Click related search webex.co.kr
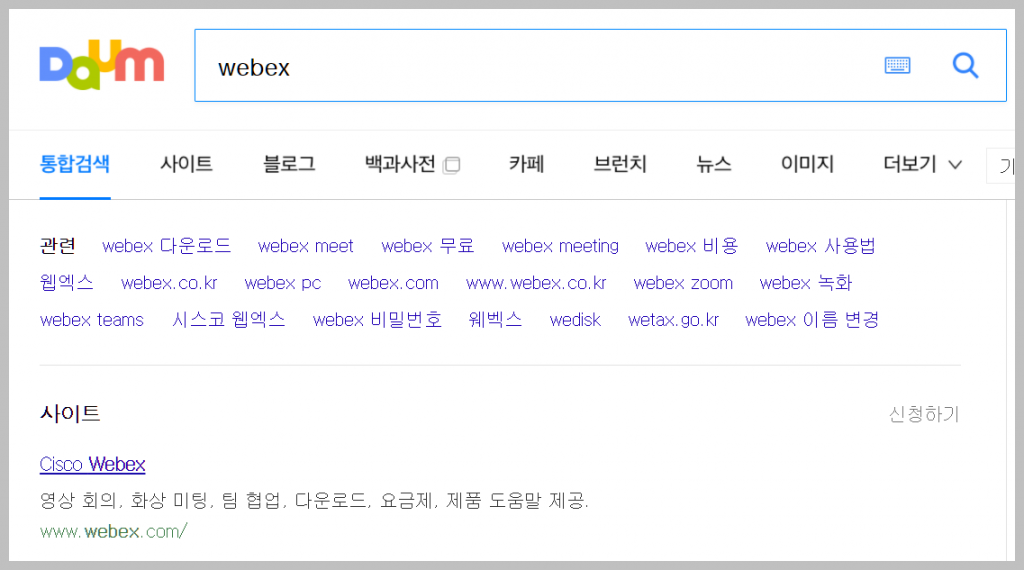The width and height of the screenshot is (1024, 570). click(x=169, y=283)
